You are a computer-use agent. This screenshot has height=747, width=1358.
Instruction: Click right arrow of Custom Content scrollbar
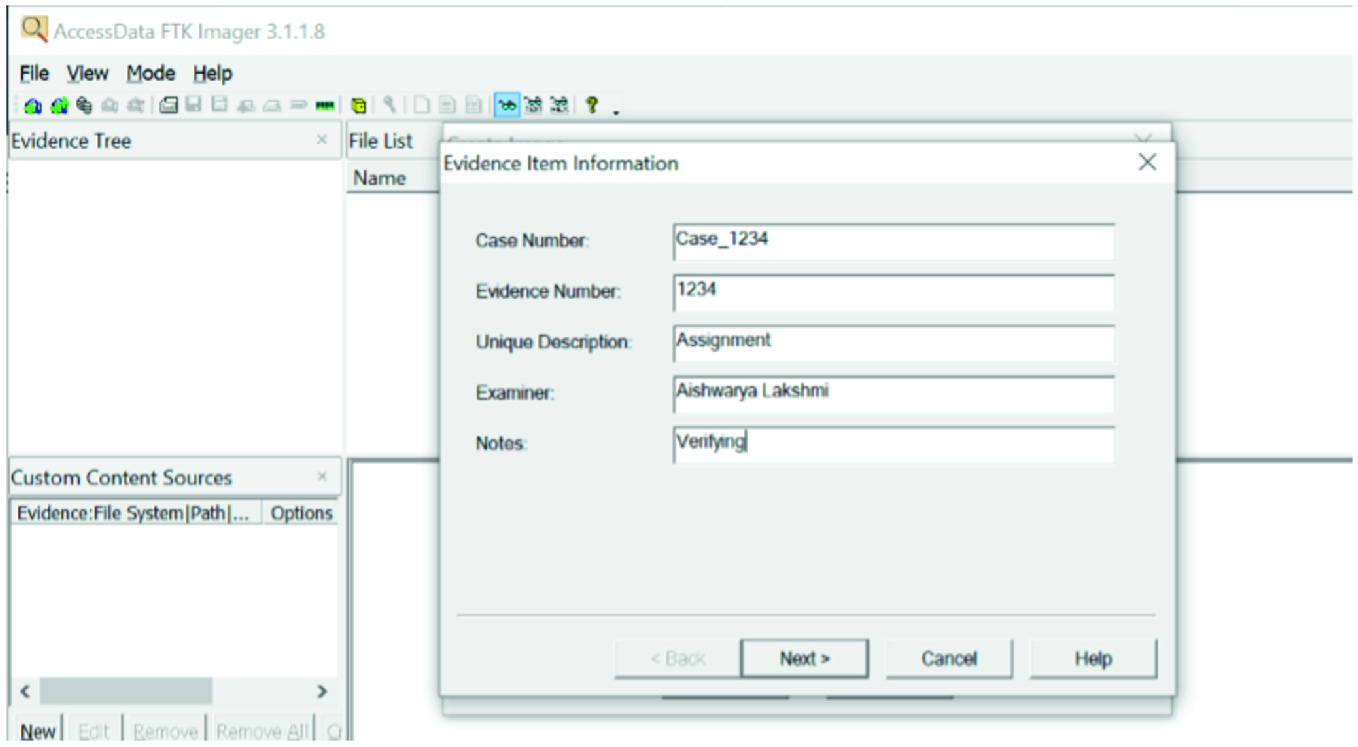point(322,691)
